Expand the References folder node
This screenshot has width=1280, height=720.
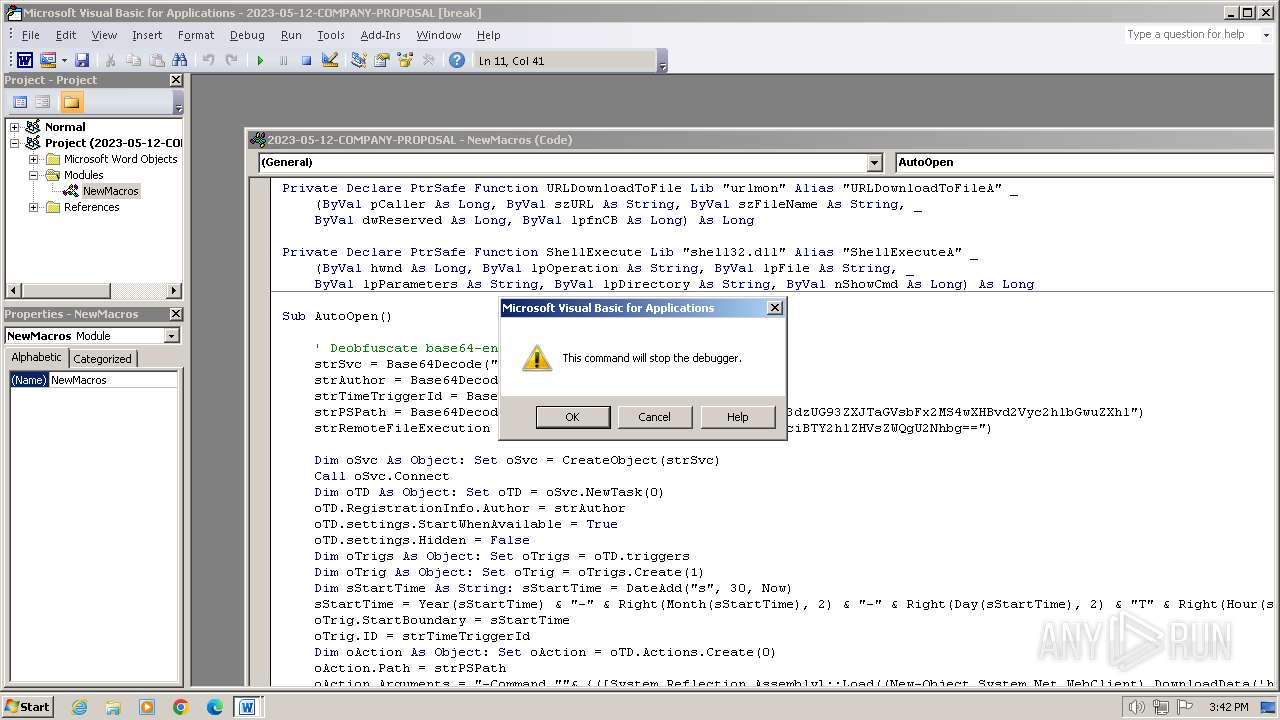coord(34,207)
